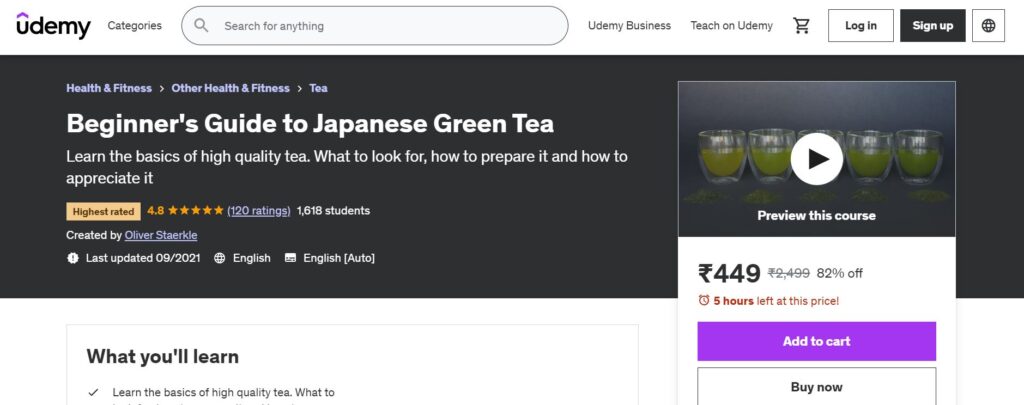Click the checkmark beside Learn the basics
This screenshot has width=1024, height=405.
[93, 393]
